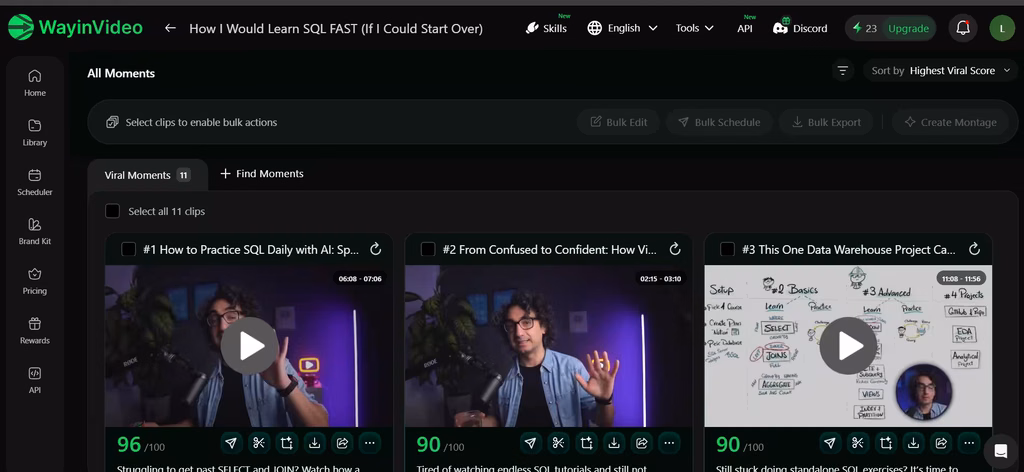This screenshot has height=472, width=1024.
Task: Switch to the Viral Moments tab
Action: (x=148, y=175)
